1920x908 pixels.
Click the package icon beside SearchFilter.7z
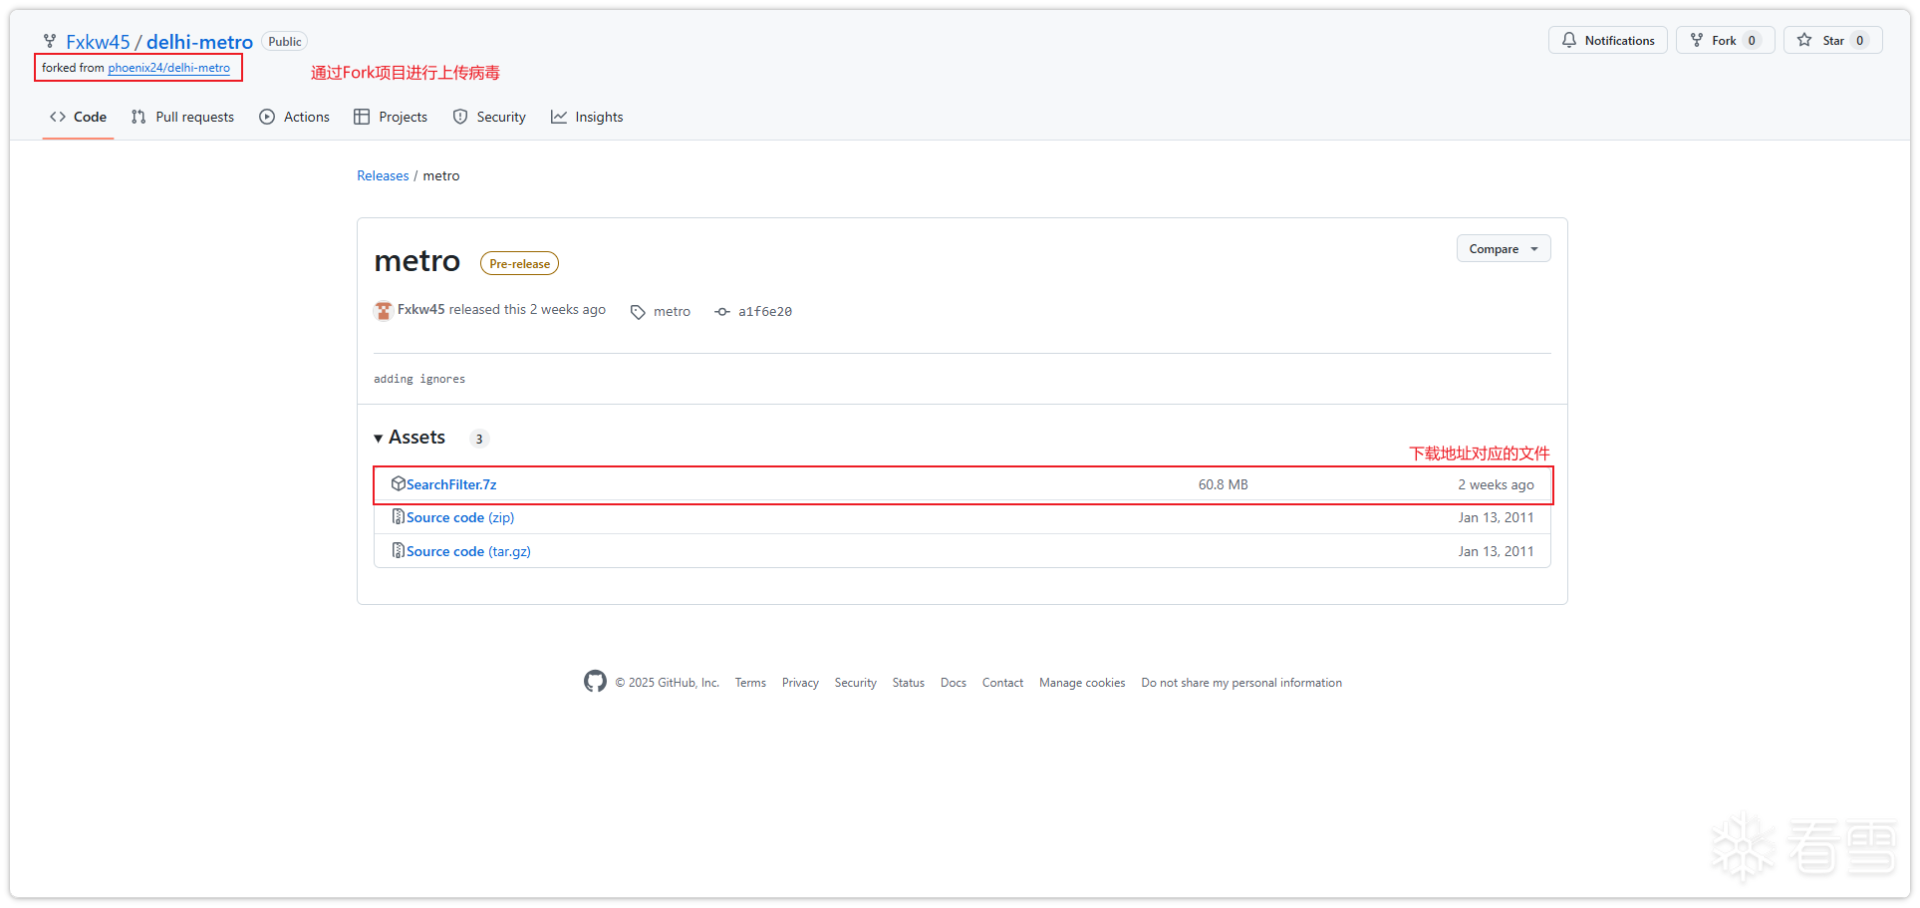[x=398, y=484]
